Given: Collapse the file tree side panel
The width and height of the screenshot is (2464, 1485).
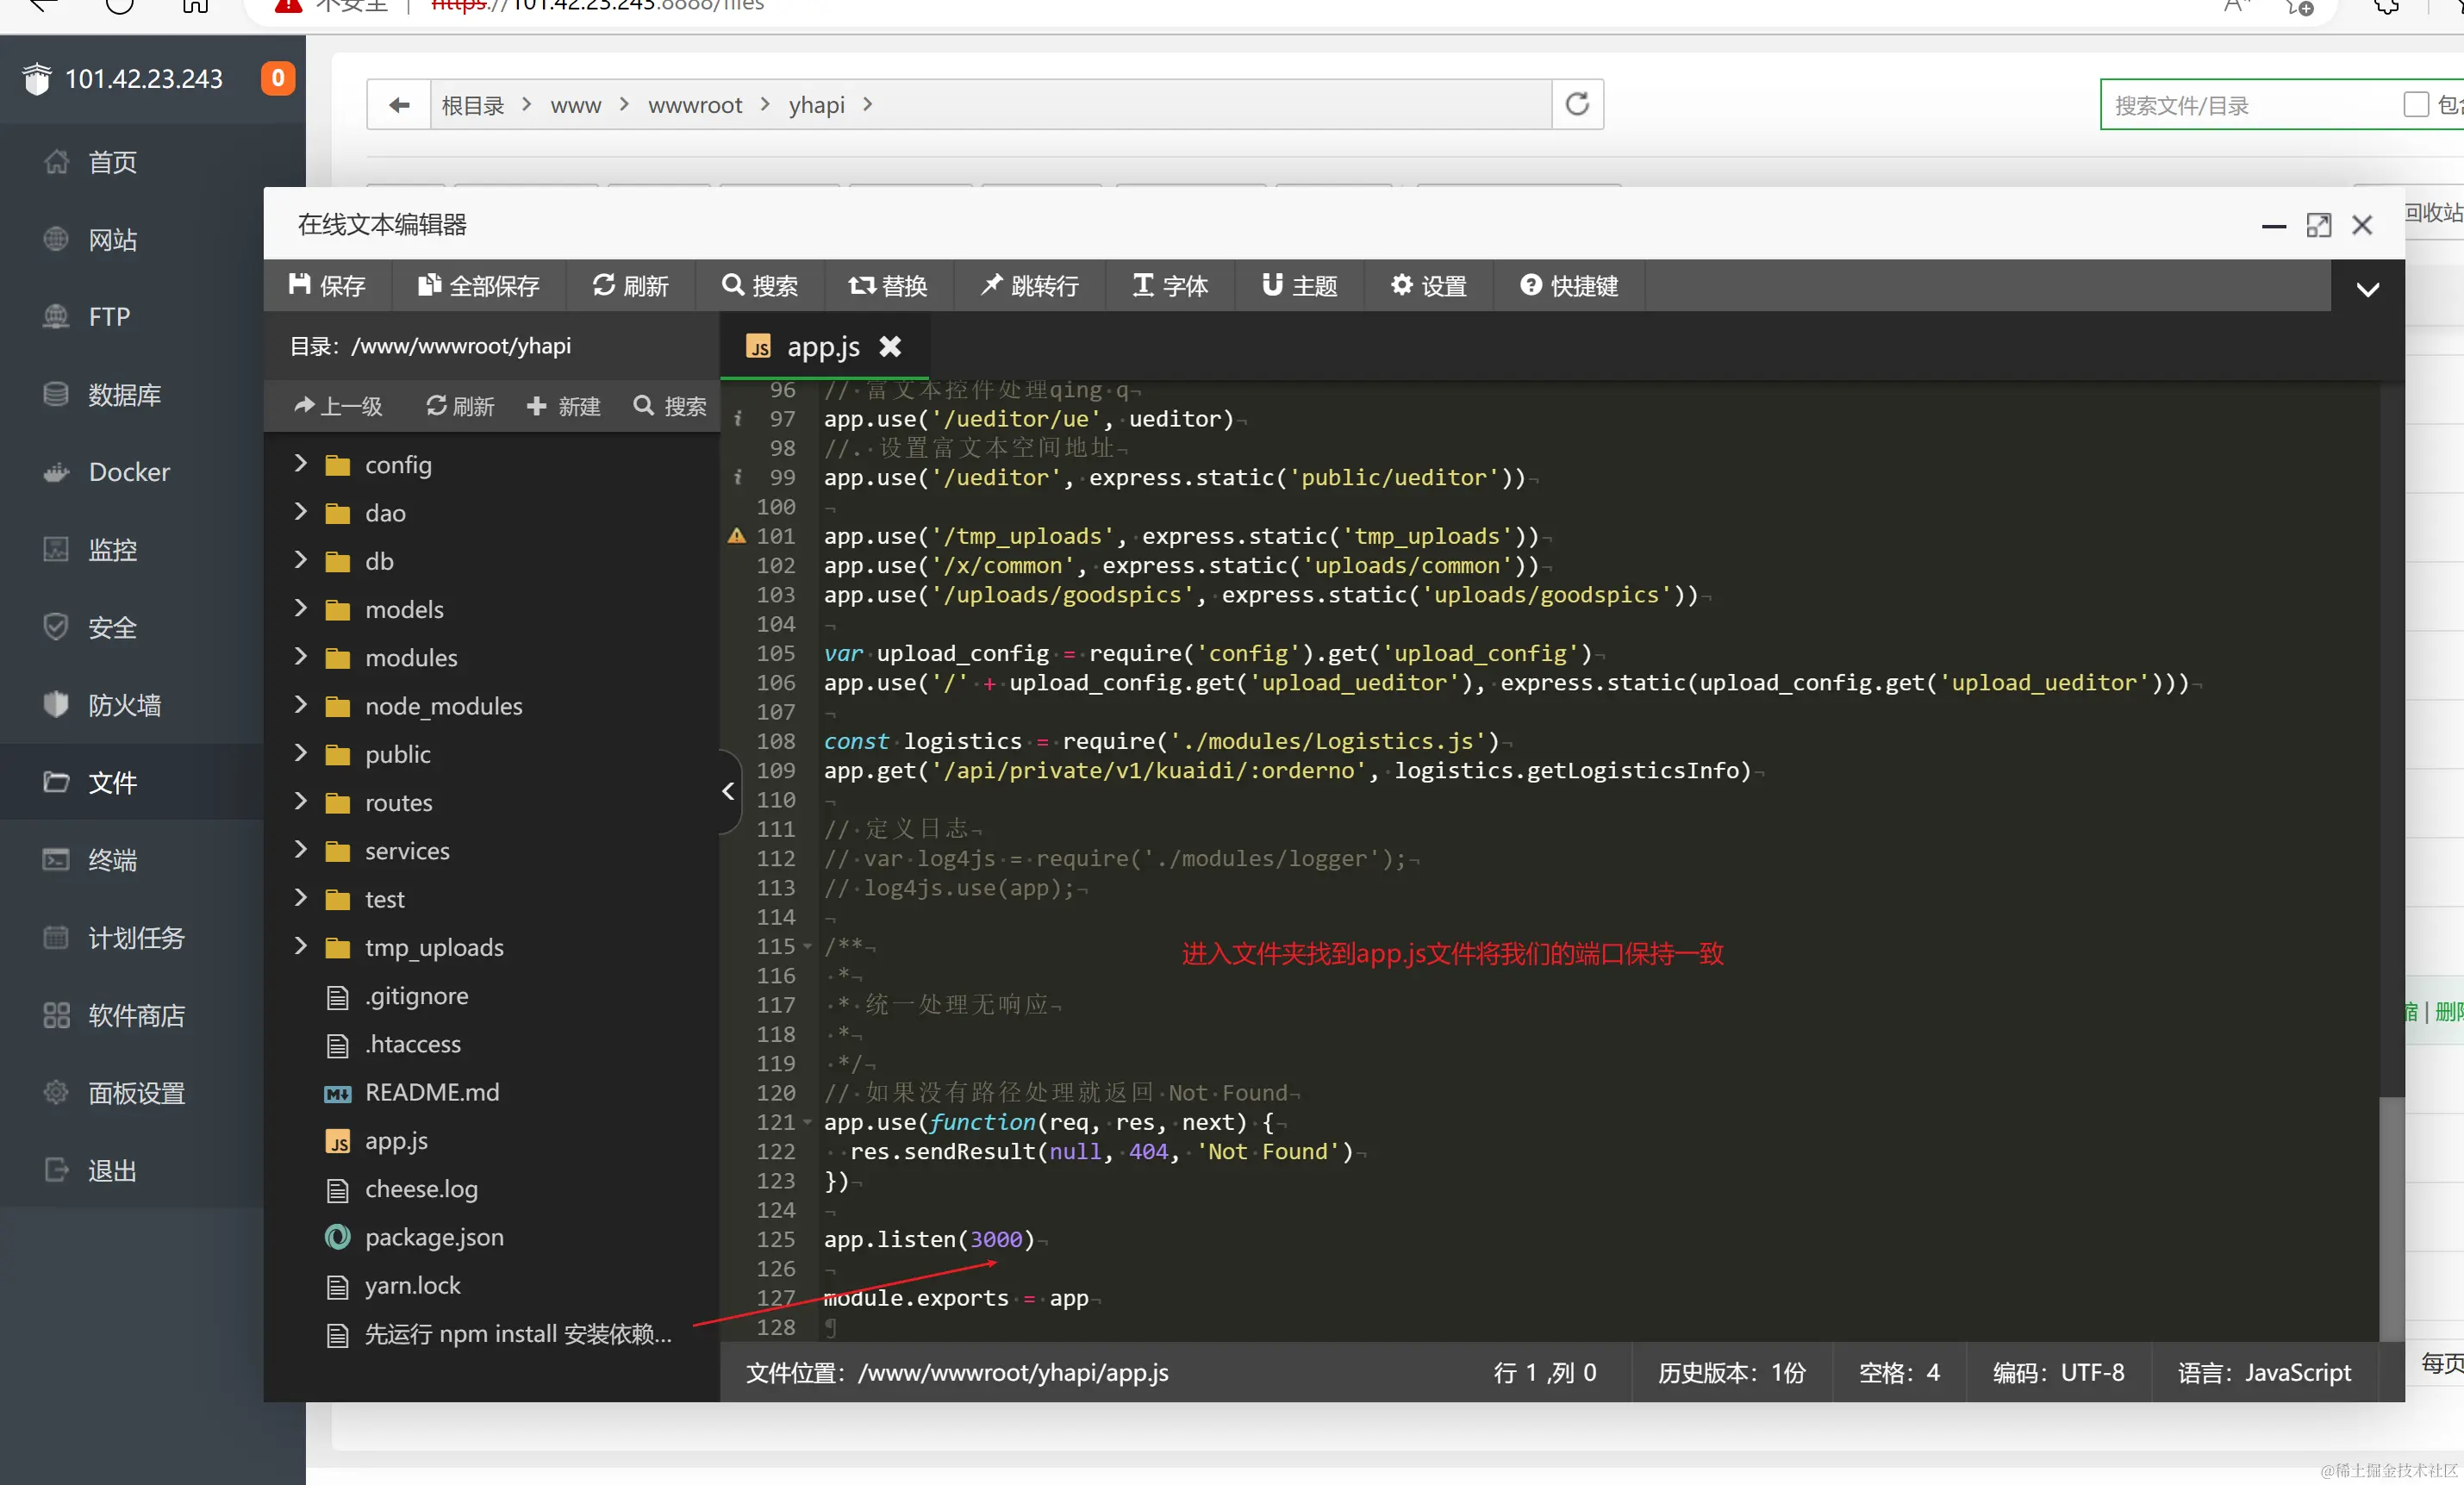Looking at the screenshot, I should (728, 791).
